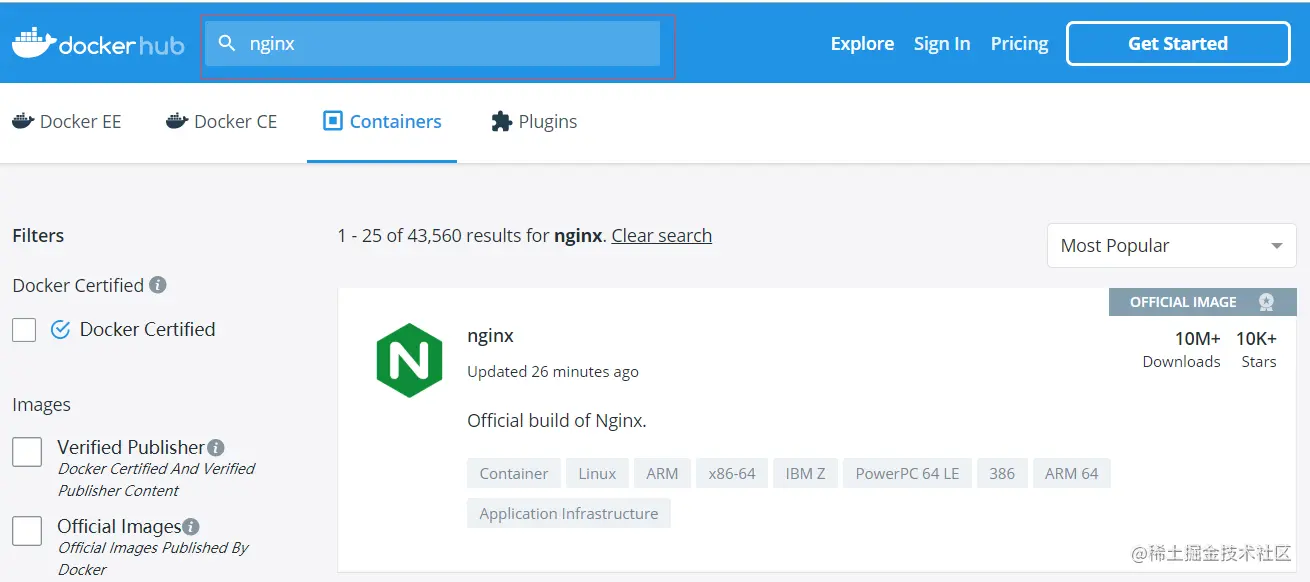Click the Official Images info icon
This screenshot has width=1310, height=582.
pos(191,527)
